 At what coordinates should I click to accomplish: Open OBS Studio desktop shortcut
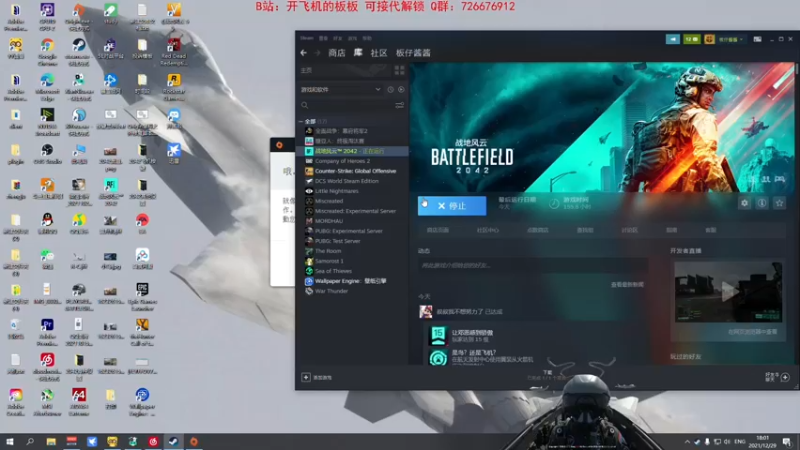[47, 154]
